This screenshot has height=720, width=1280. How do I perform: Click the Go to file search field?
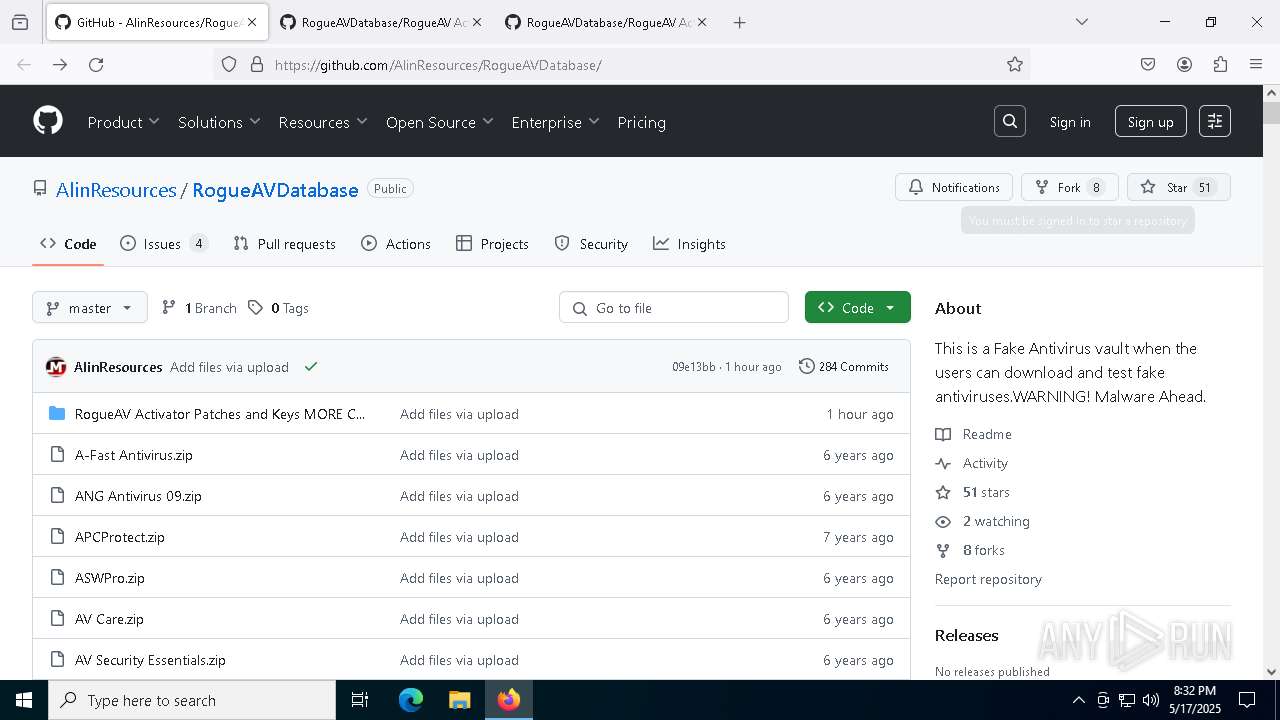[674, 308]
